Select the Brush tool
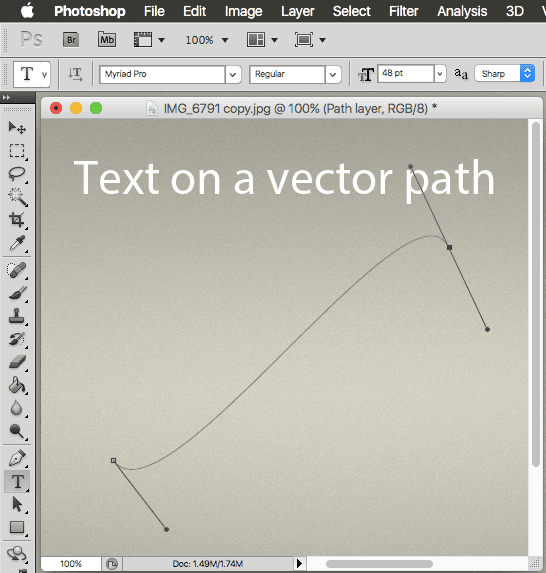Screen dimensions: 546x573 coord(17,293)
